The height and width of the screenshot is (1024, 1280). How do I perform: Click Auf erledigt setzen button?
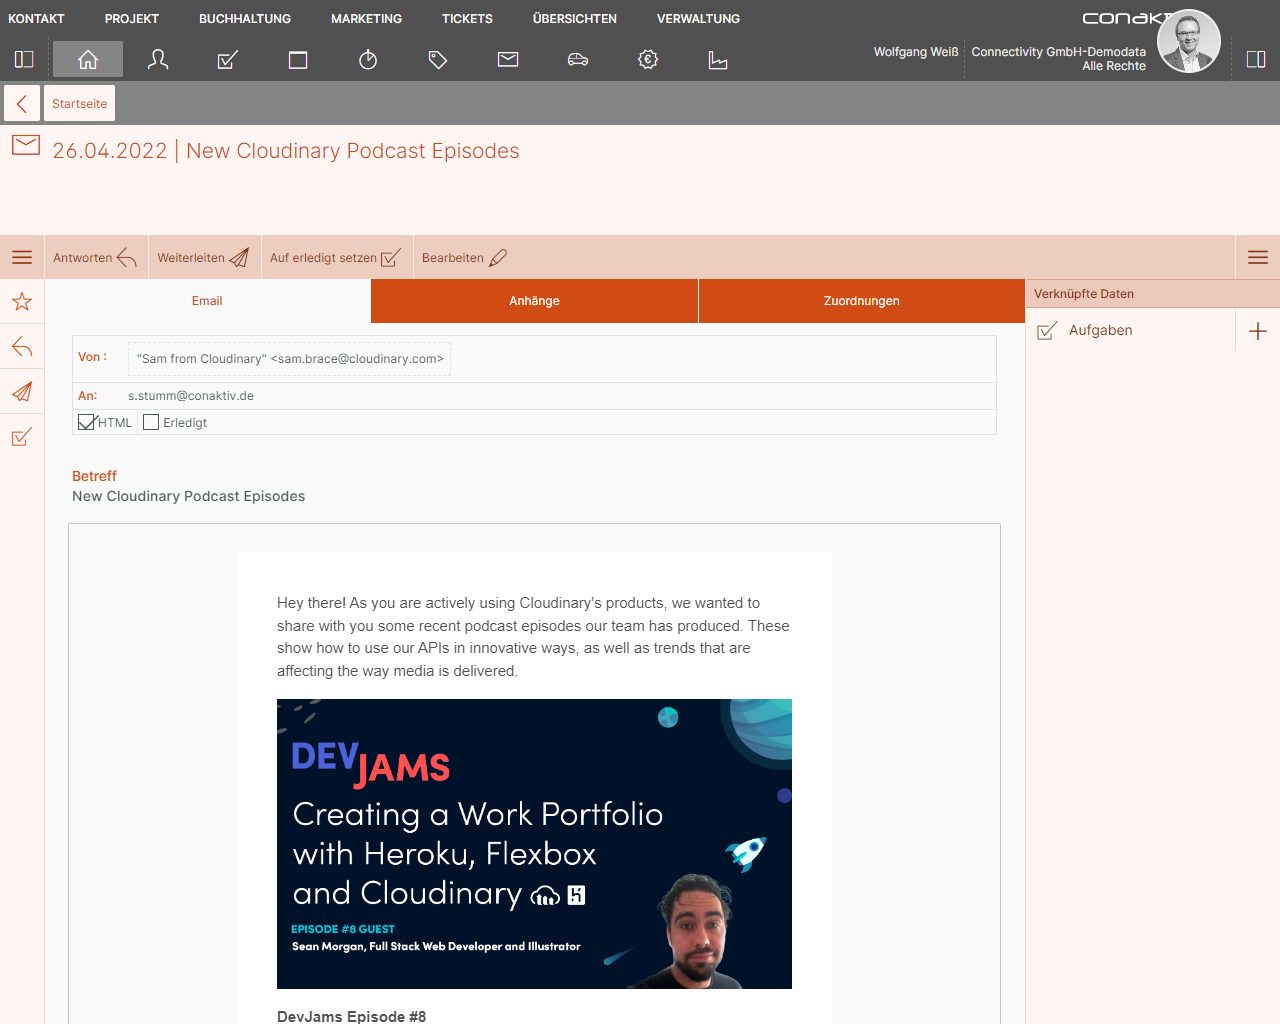point(335,258)
